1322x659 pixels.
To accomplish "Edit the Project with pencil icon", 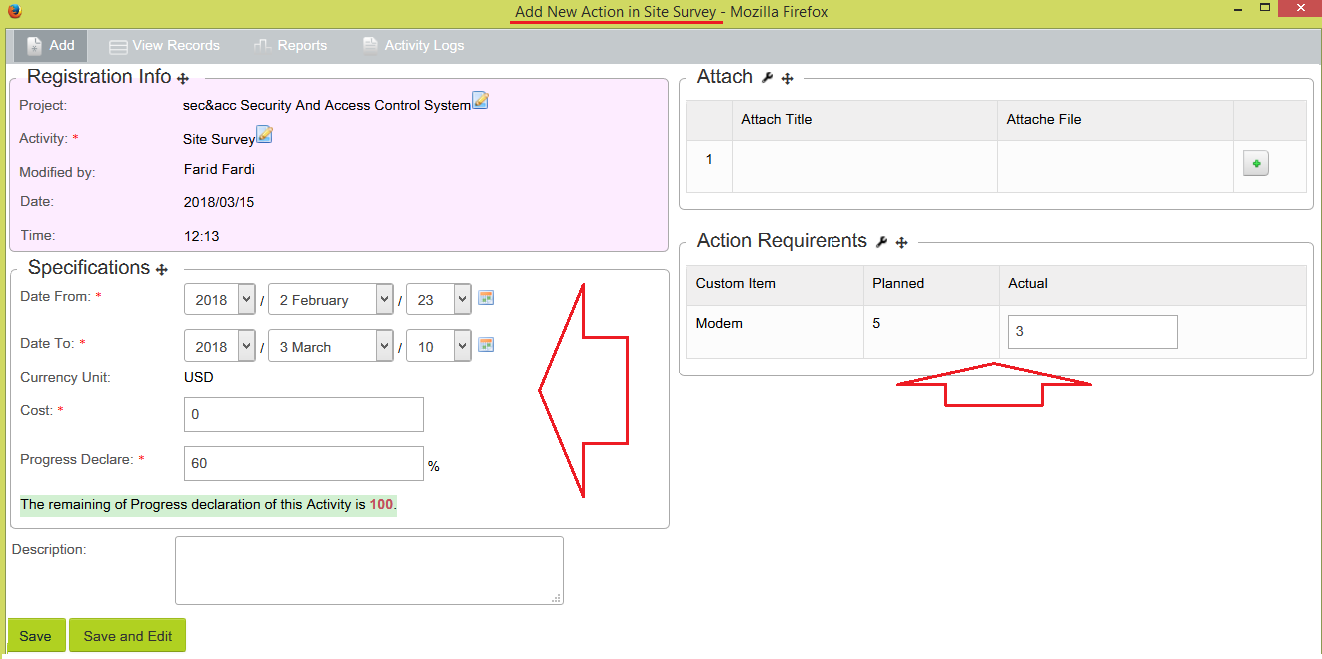I will [x=480, y=100].
